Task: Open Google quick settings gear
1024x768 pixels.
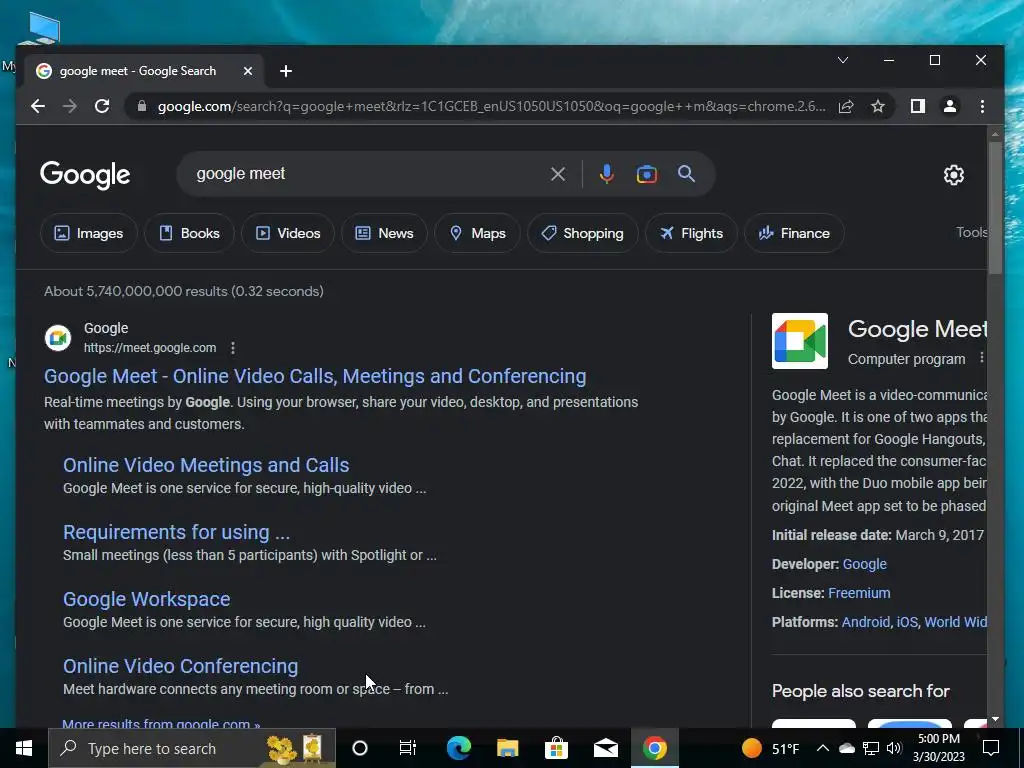Action: click(x=953, y=174)
